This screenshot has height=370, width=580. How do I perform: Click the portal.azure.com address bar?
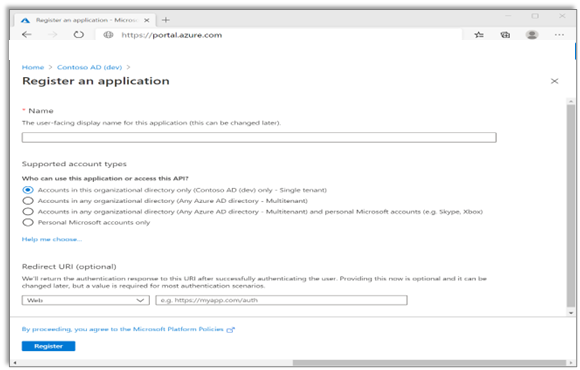279,35
